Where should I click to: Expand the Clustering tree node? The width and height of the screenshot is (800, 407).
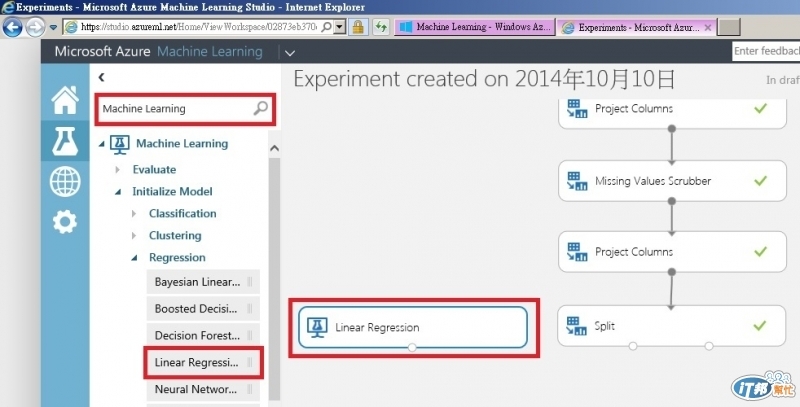(134, 236)
